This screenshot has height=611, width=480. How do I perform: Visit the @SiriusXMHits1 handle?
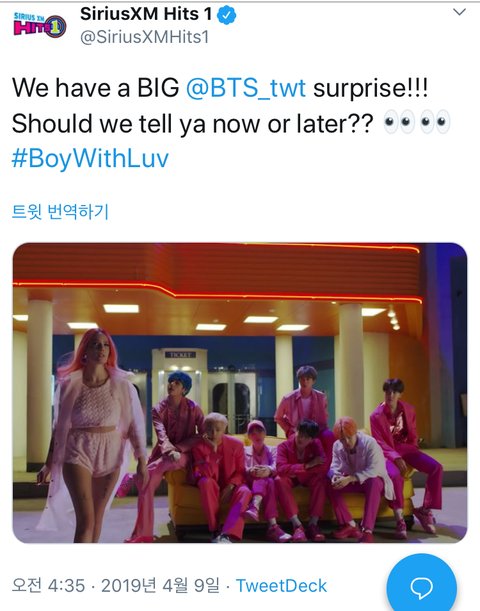coord(145,37)
